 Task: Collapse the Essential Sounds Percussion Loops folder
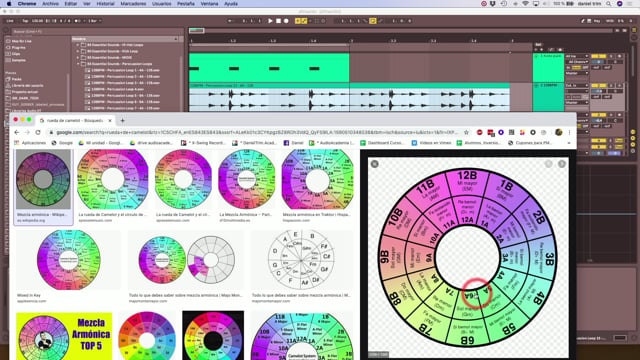point(78,64)
